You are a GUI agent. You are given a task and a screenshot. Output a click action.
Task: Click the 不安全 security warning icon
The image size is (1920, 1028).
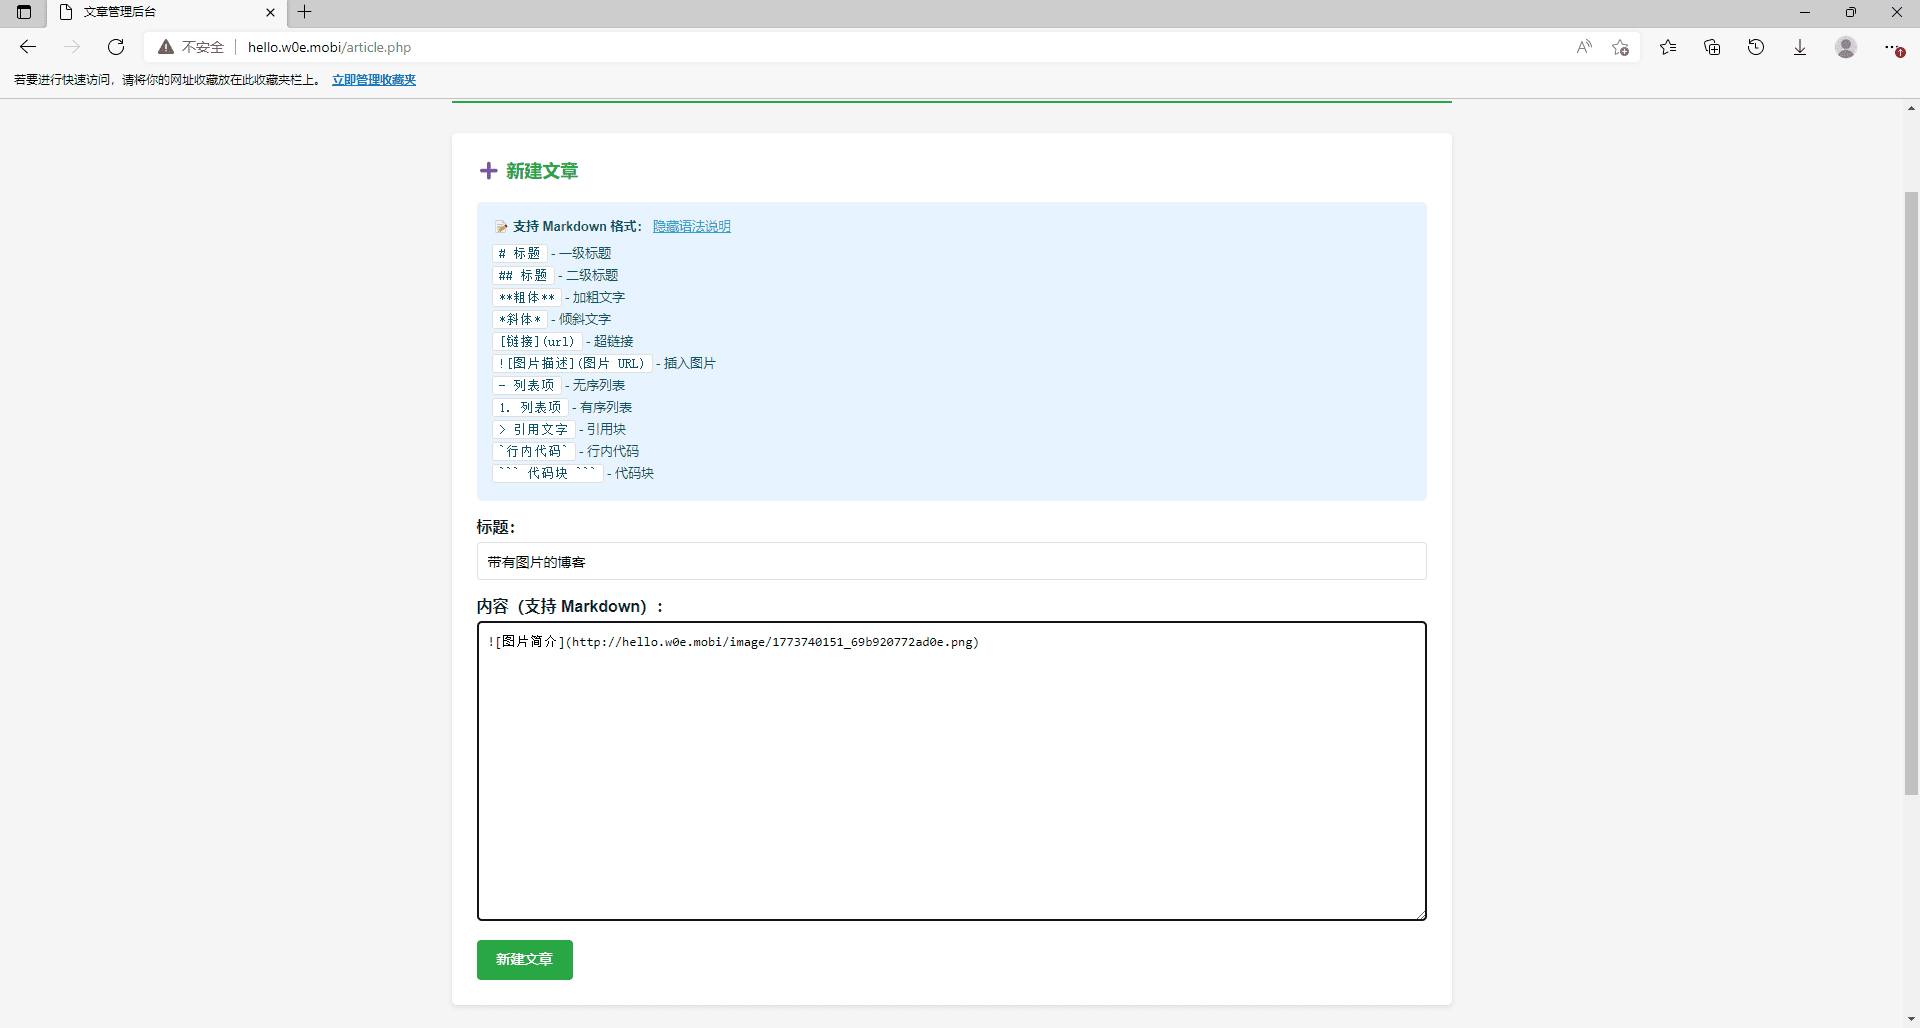coord(166,47)
